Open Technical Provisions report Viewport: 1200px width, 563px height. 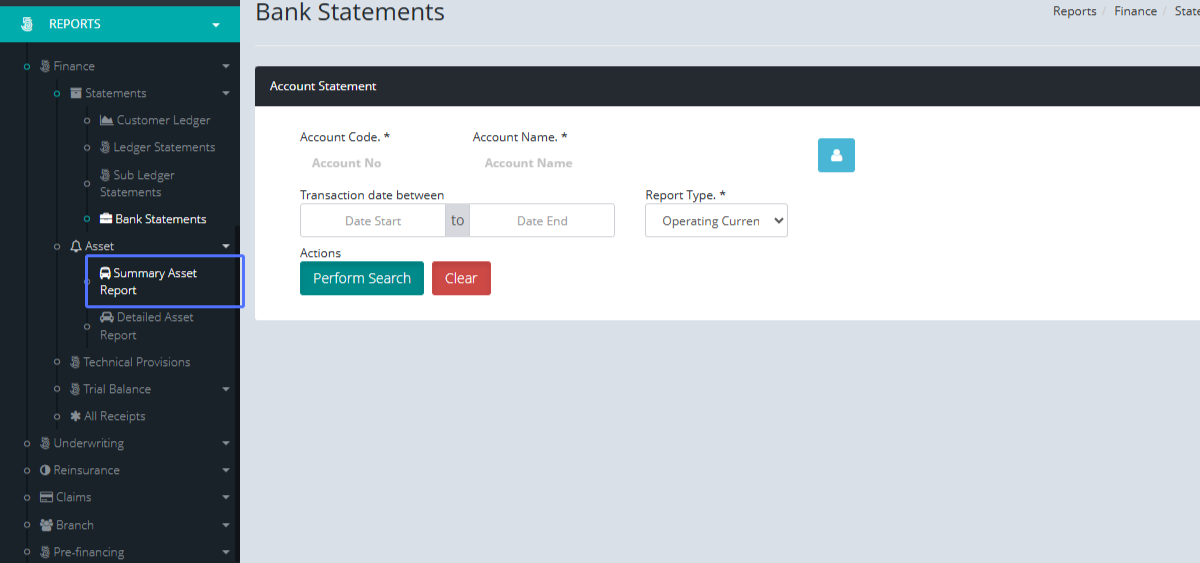point(136,362)
